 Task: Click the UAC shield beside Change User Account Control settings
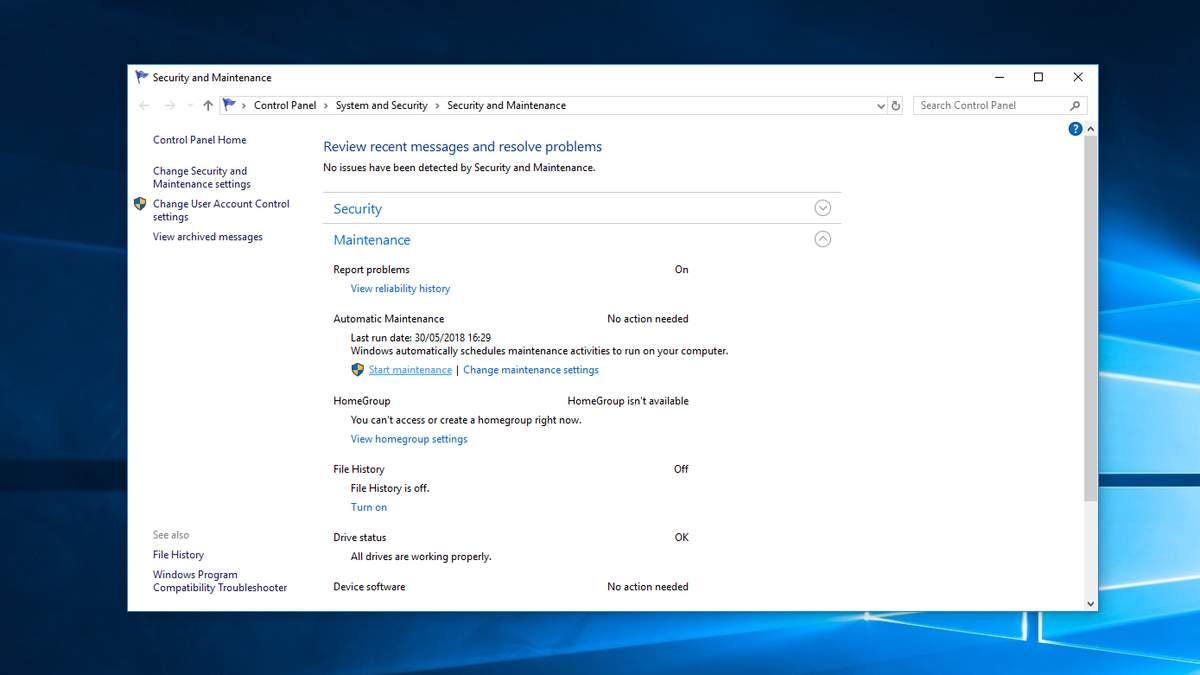pos(140,203)
